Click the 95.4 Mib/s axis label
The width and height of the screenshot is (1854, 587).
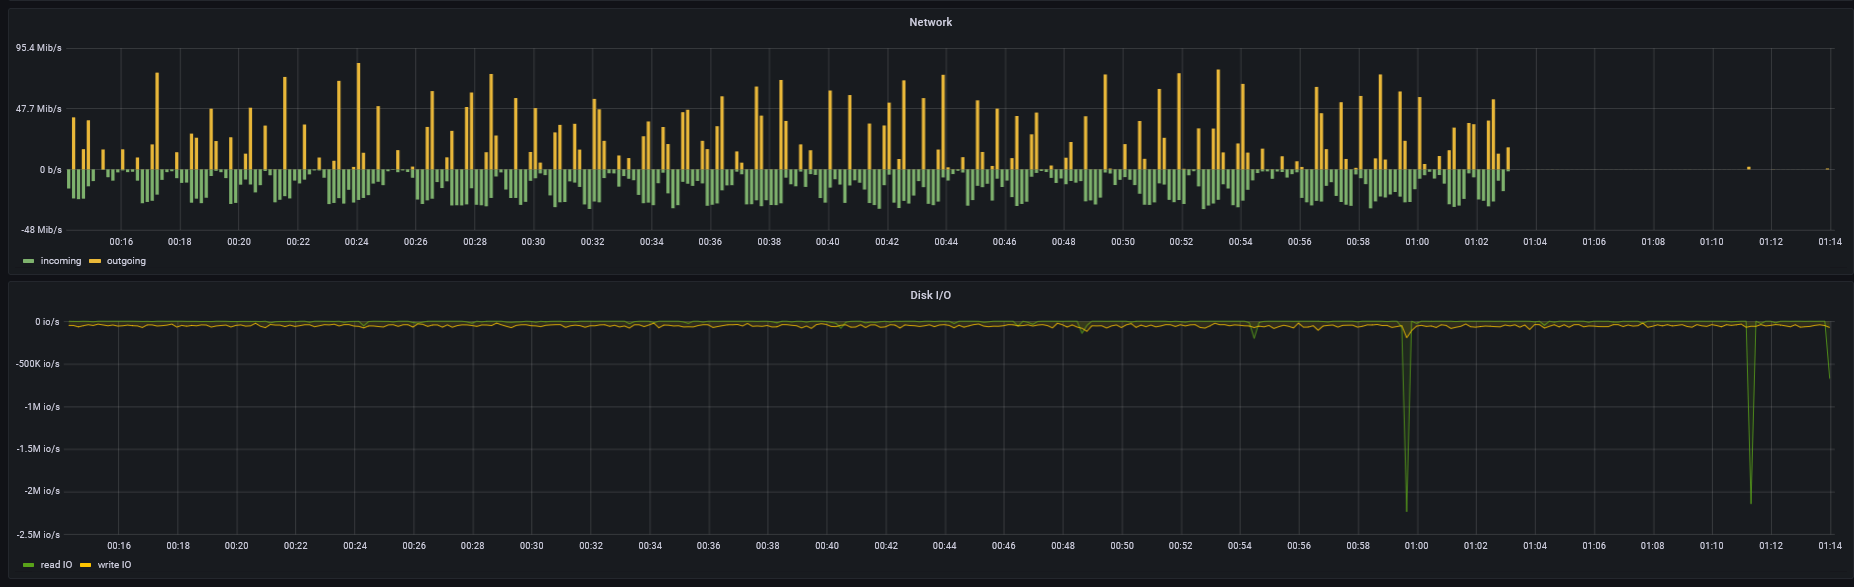tap(39, 48)
